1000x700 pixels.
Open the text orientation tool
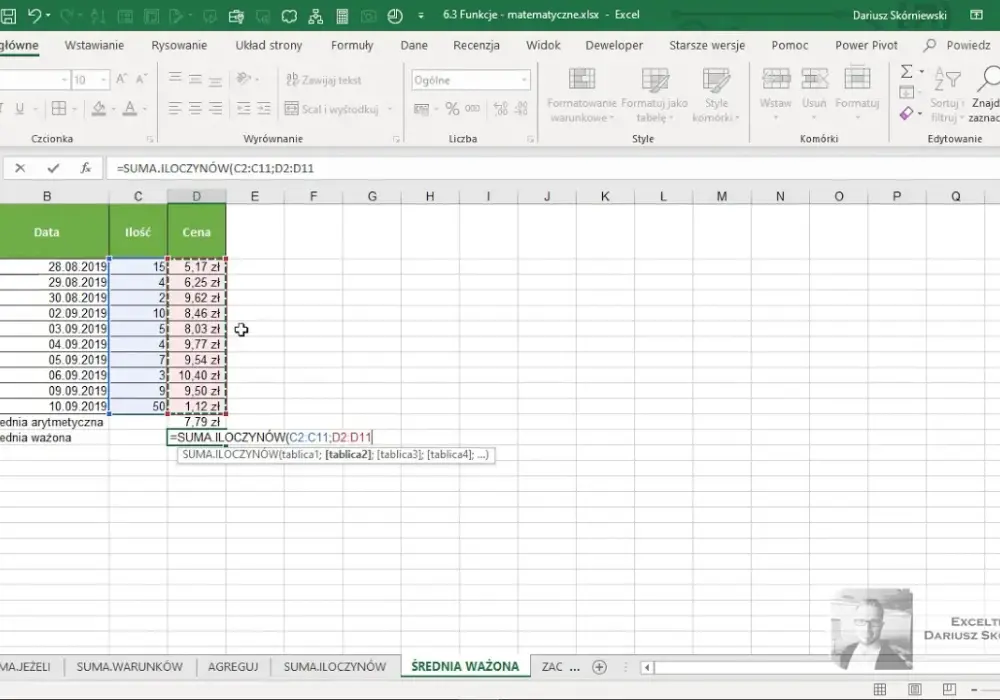pos(244,79)
